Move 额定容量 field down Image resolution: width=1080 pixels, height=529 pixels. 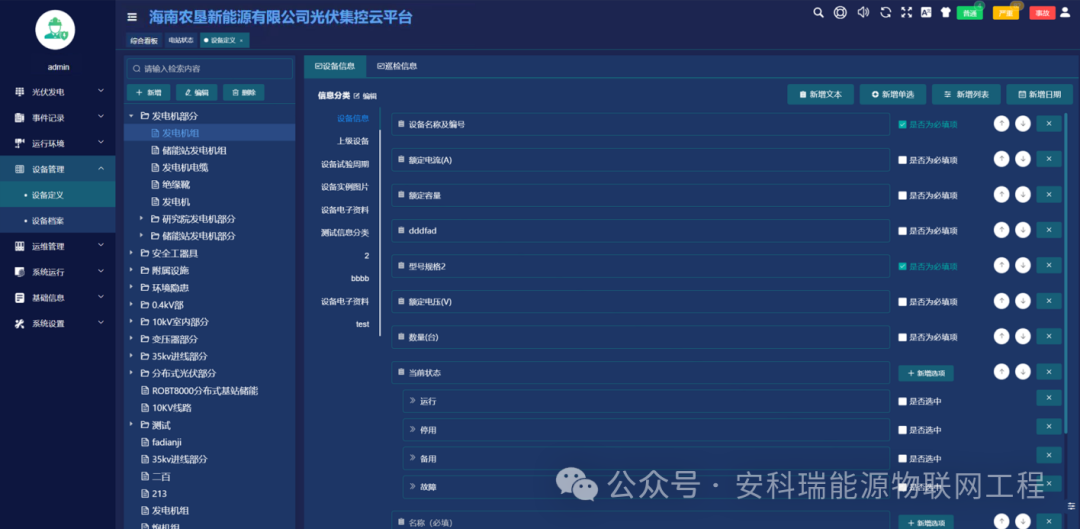click(x=1023, y=195)
